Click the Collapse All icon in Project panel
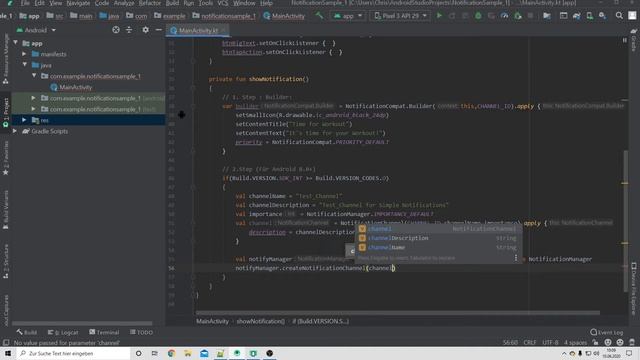The height and width of the screenshot is (360, 640). click(x=129, y=30)
